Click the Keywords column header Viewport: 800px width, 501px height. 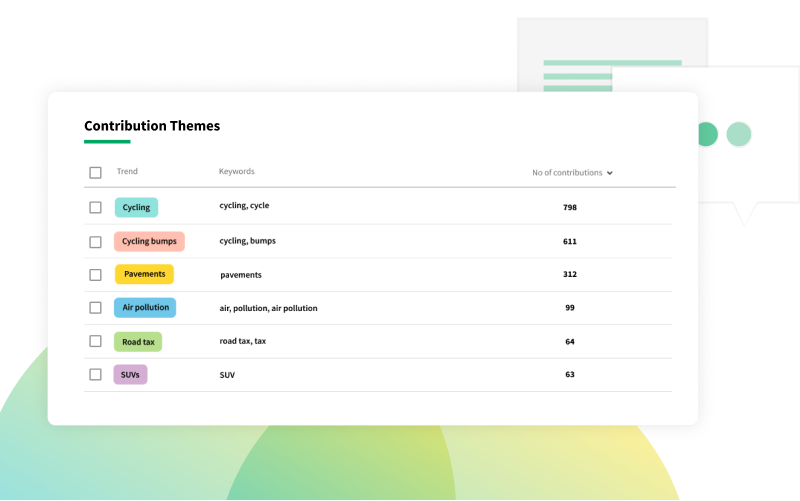237,171
